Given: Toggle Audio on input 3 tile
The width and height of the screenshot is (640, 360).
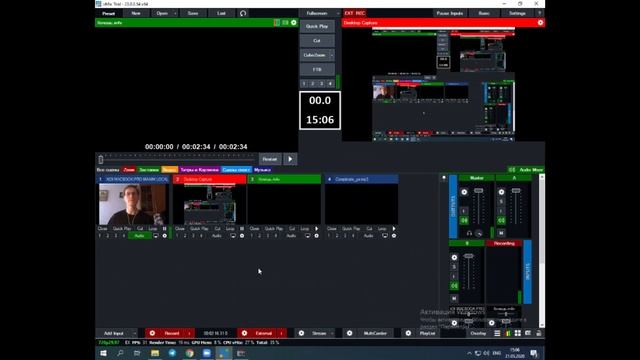Looking at the screenshot, I should tap(291, 236).
